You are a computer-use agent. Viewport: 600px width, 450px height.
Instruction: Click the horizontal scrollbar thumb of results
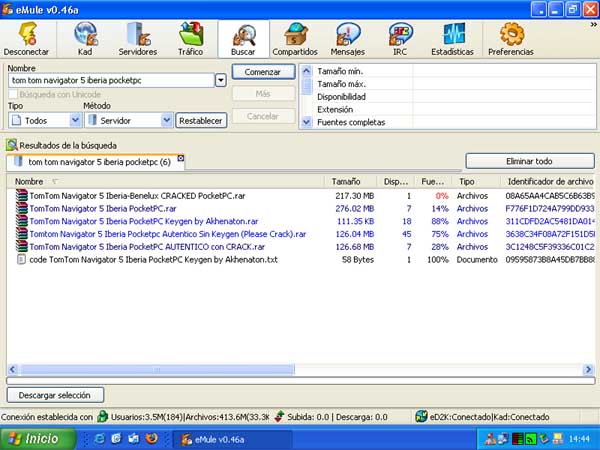click(157, 369)
